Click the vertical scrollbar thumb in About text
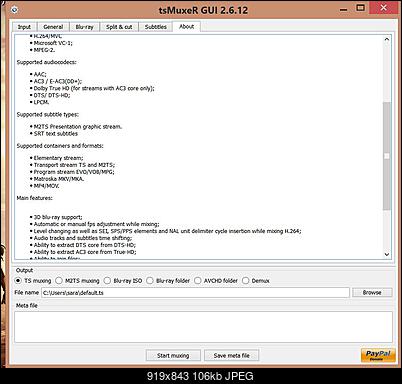 pyautogui.click(x=387, y=156)
